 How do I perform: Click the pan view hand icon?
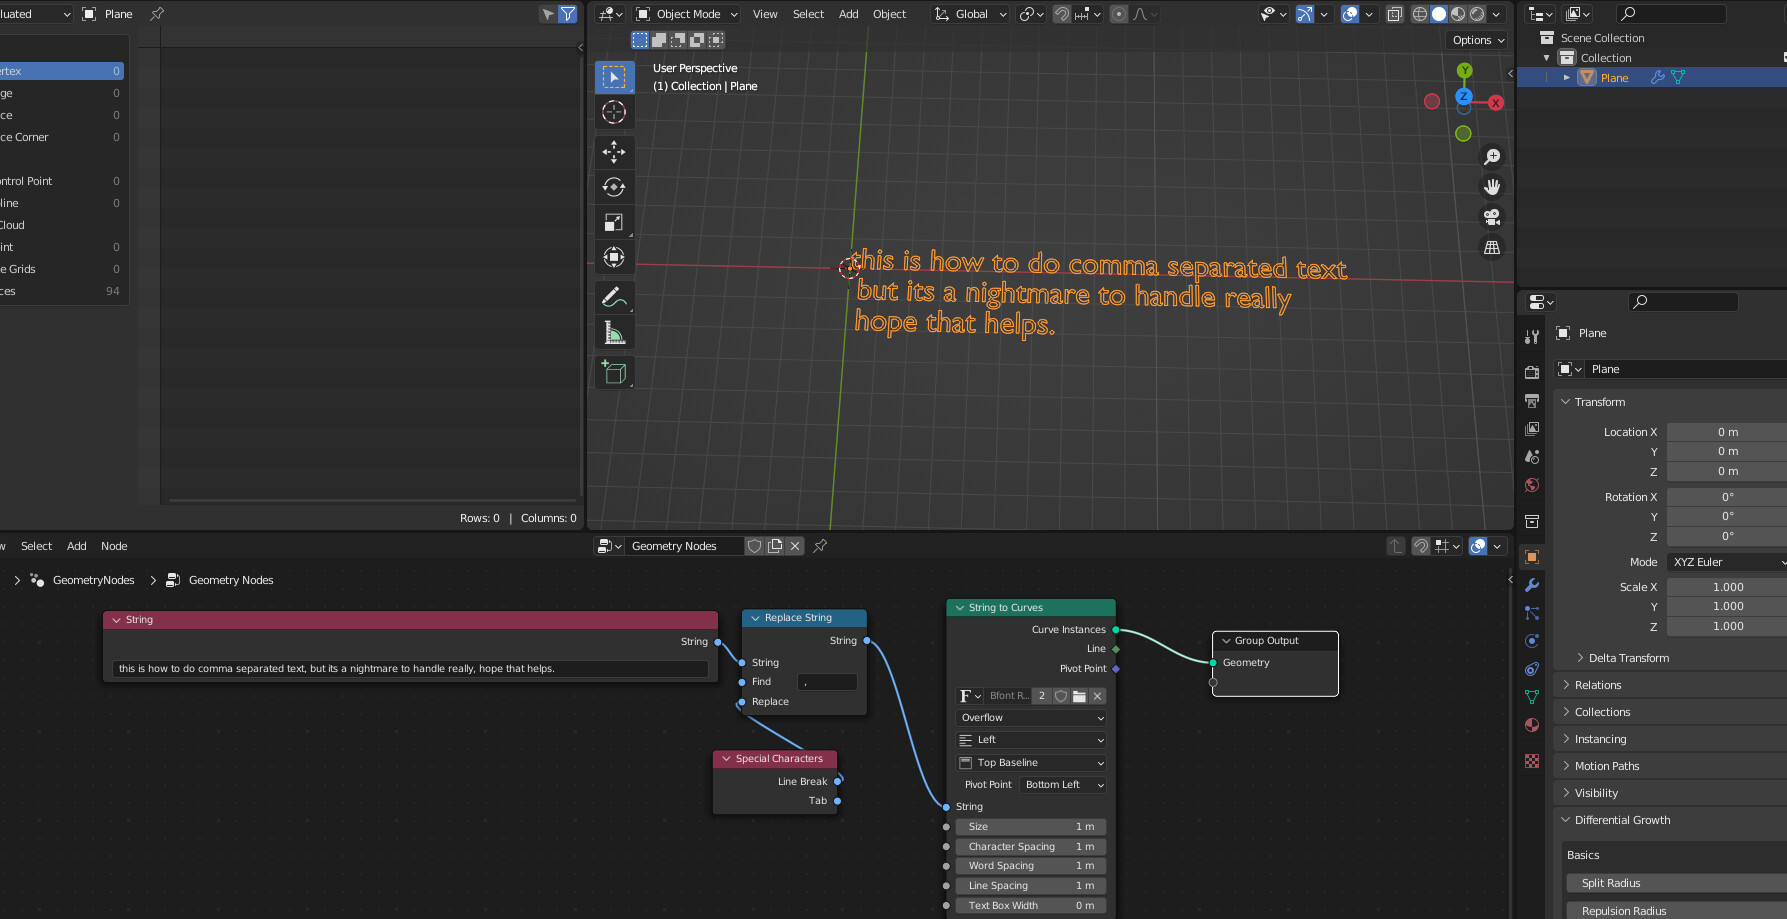[1492, 187]
